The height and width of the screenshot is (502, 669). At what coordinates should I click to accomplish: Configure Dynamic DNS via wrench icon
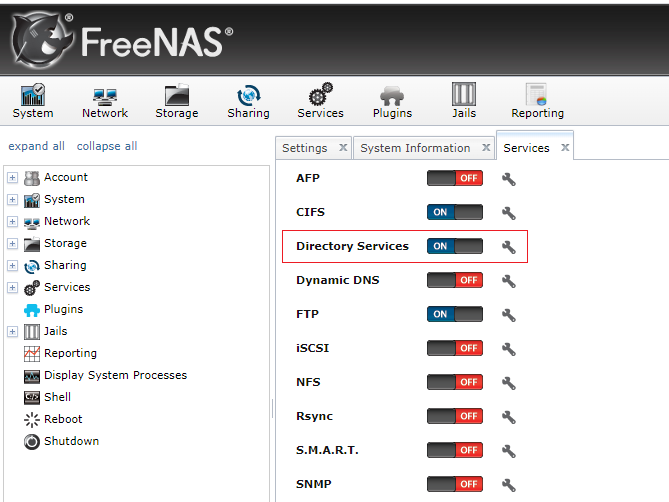(x=509, y=281)
